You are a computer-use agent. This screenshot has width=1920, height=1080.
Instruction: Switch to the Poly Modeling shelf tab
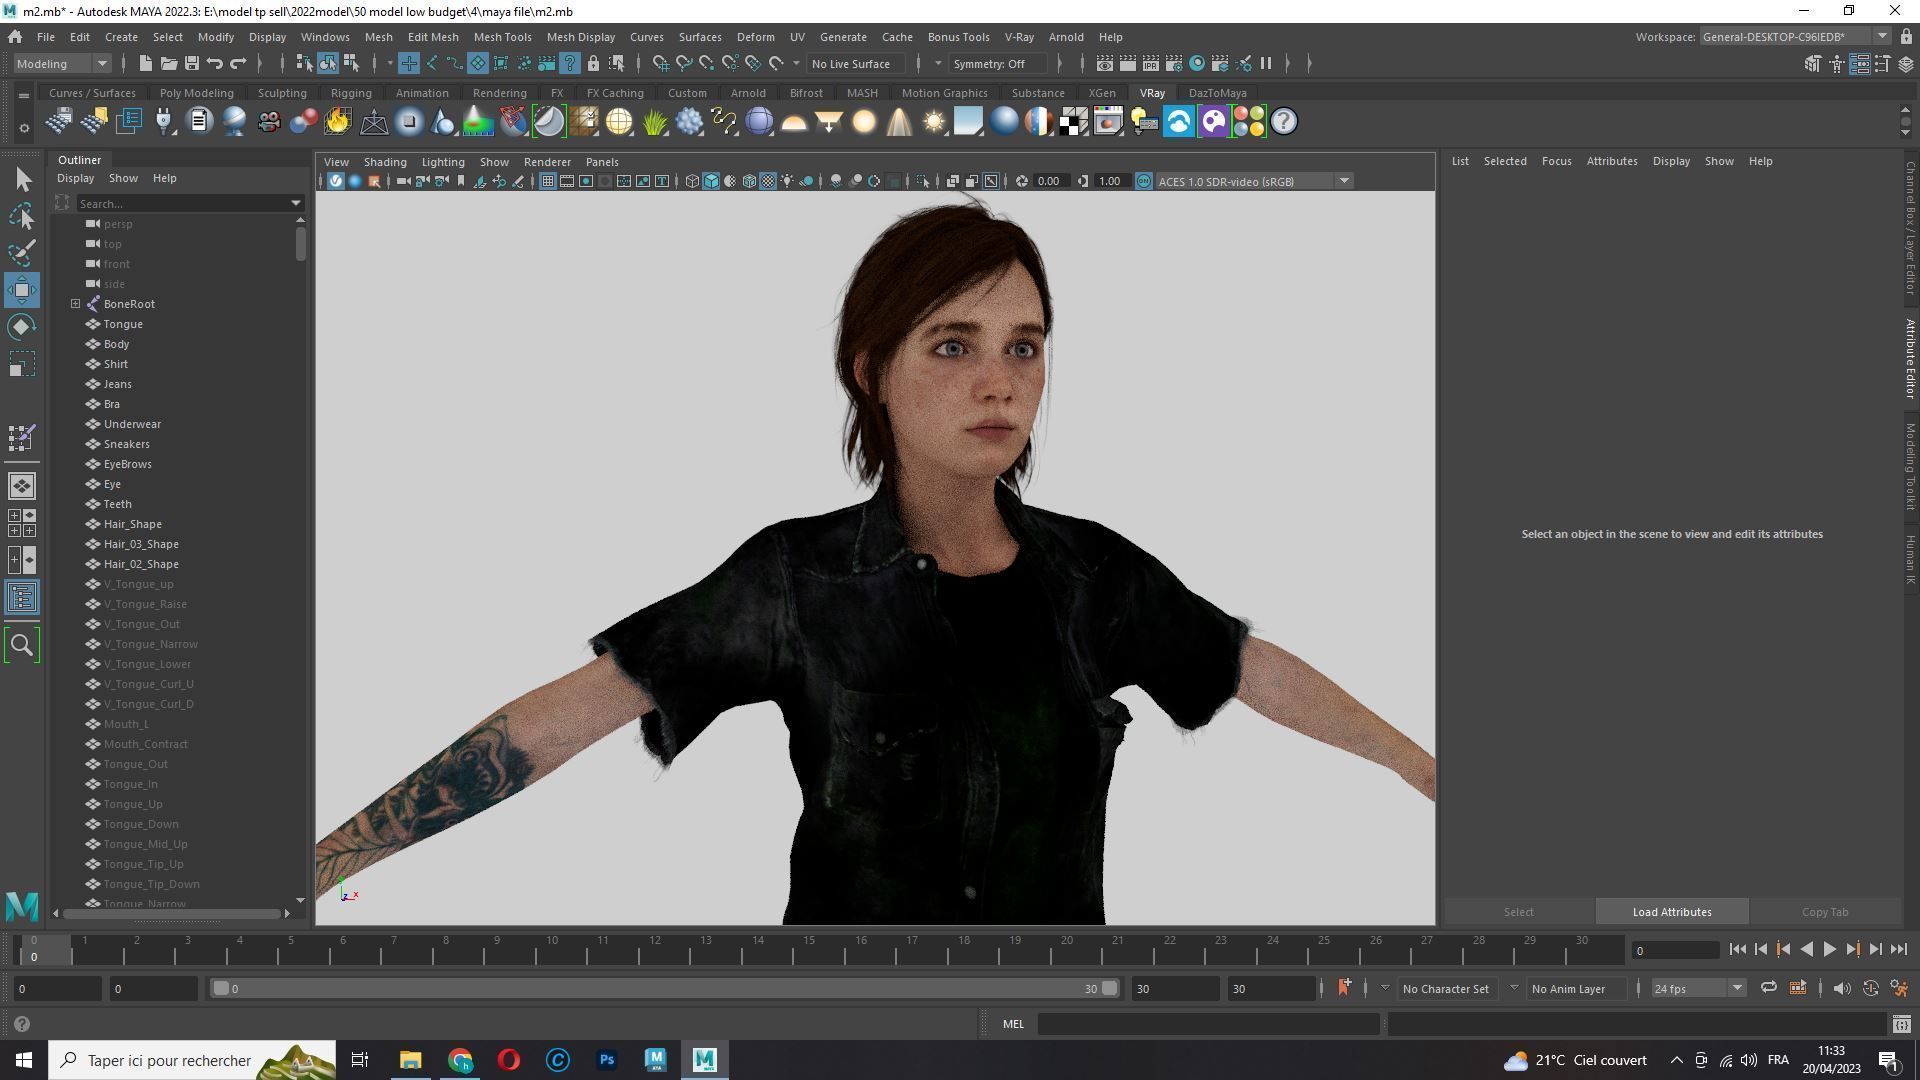(x=196, y=93)
